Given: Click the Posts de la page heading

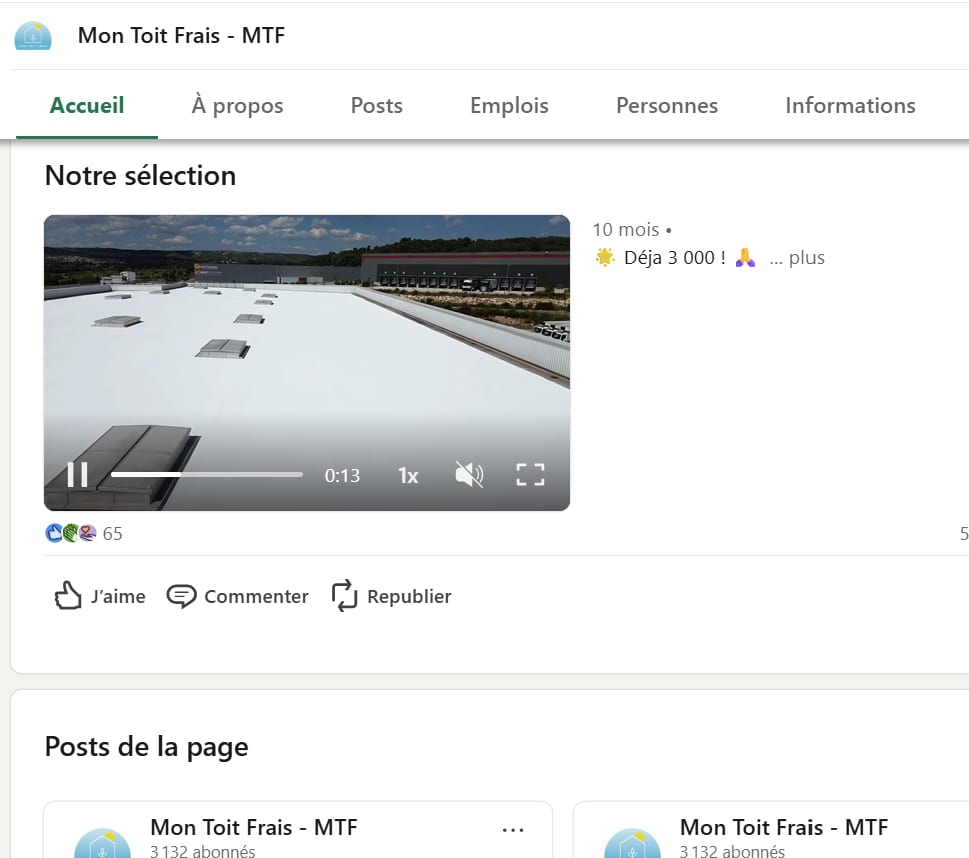Looking at the screenshot, I should tap(146, 747).
